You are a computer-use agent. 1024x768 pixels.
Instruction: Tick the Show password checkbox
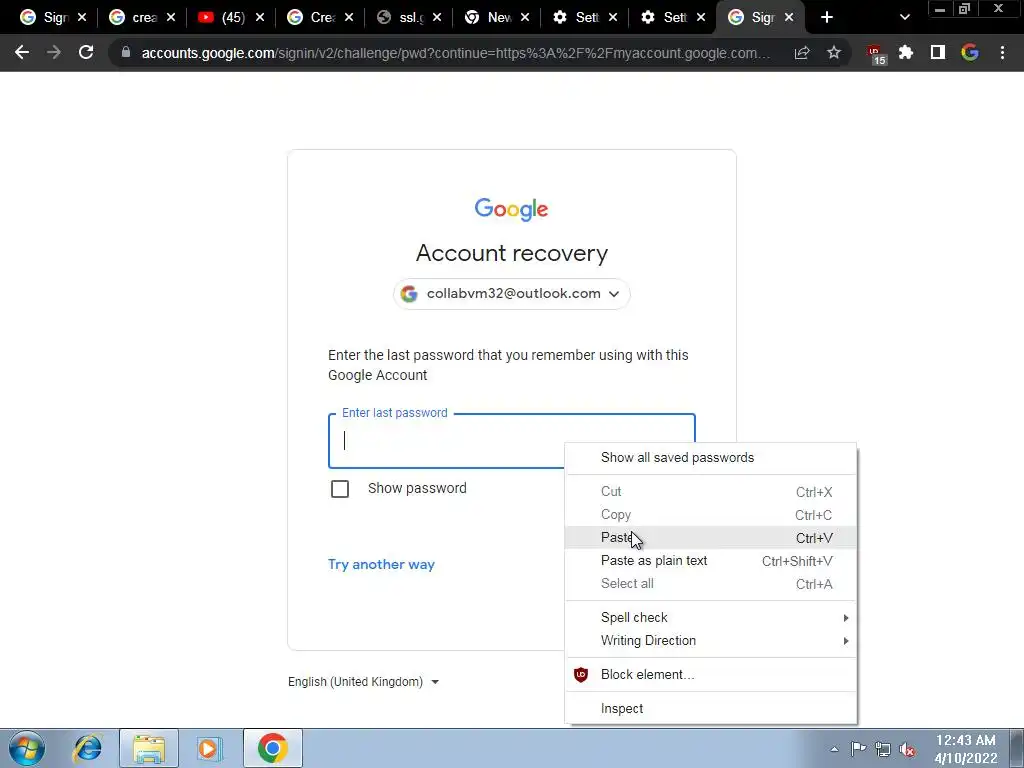pyautogui.click(x=340, y=488)
